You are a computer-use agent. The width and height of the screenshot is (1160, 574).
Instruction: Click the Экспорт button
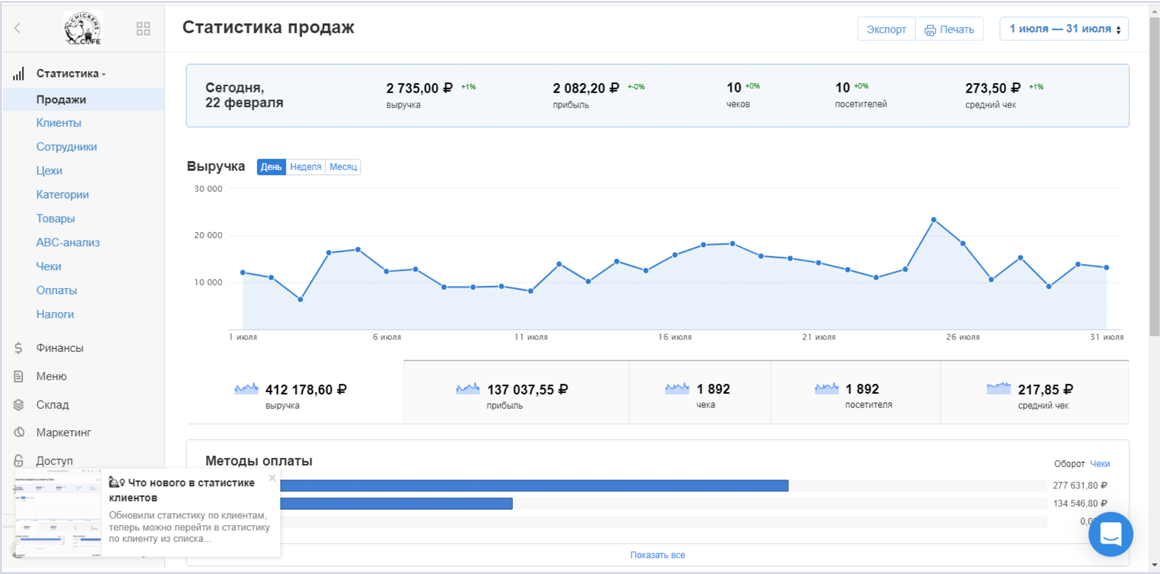[x=886, y=30]
